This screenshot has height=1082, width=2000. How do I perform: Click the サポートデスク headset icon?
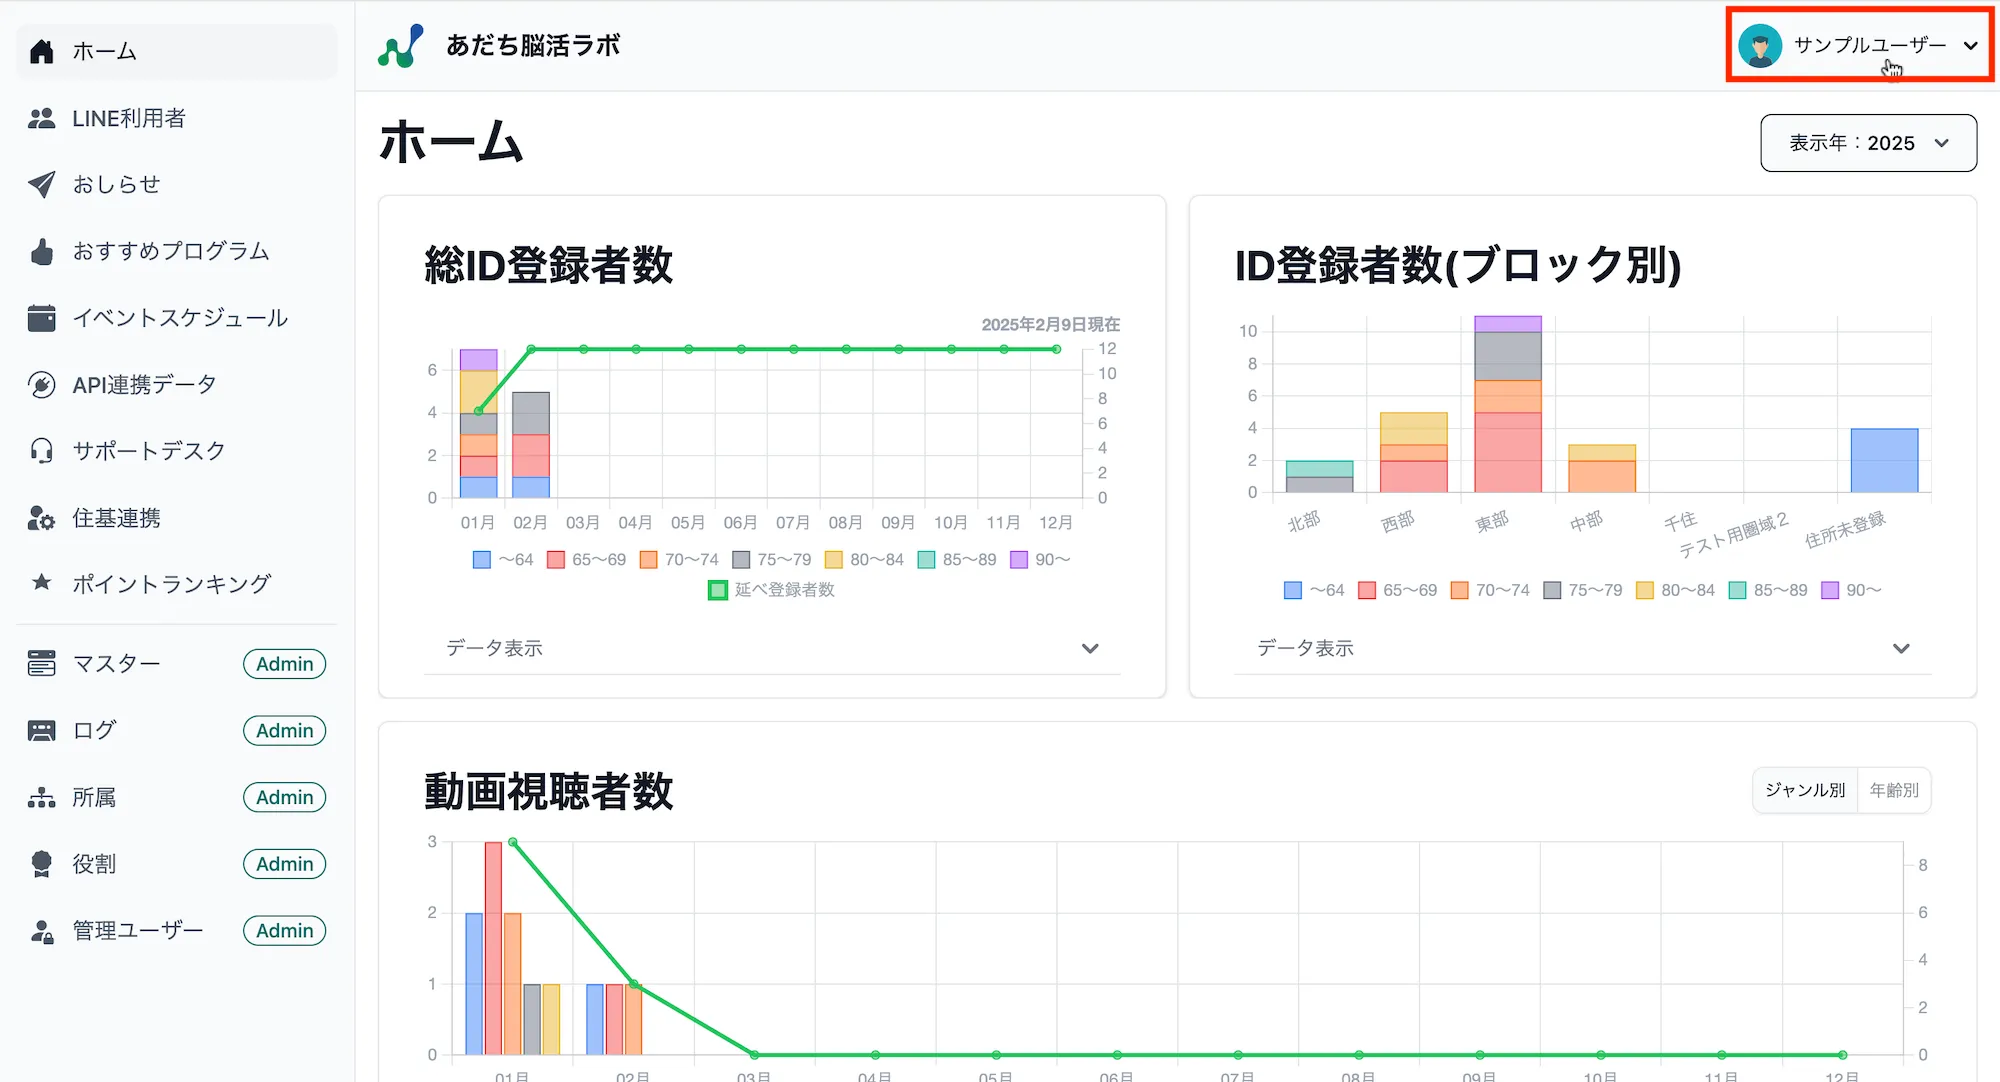click(41, 451)
